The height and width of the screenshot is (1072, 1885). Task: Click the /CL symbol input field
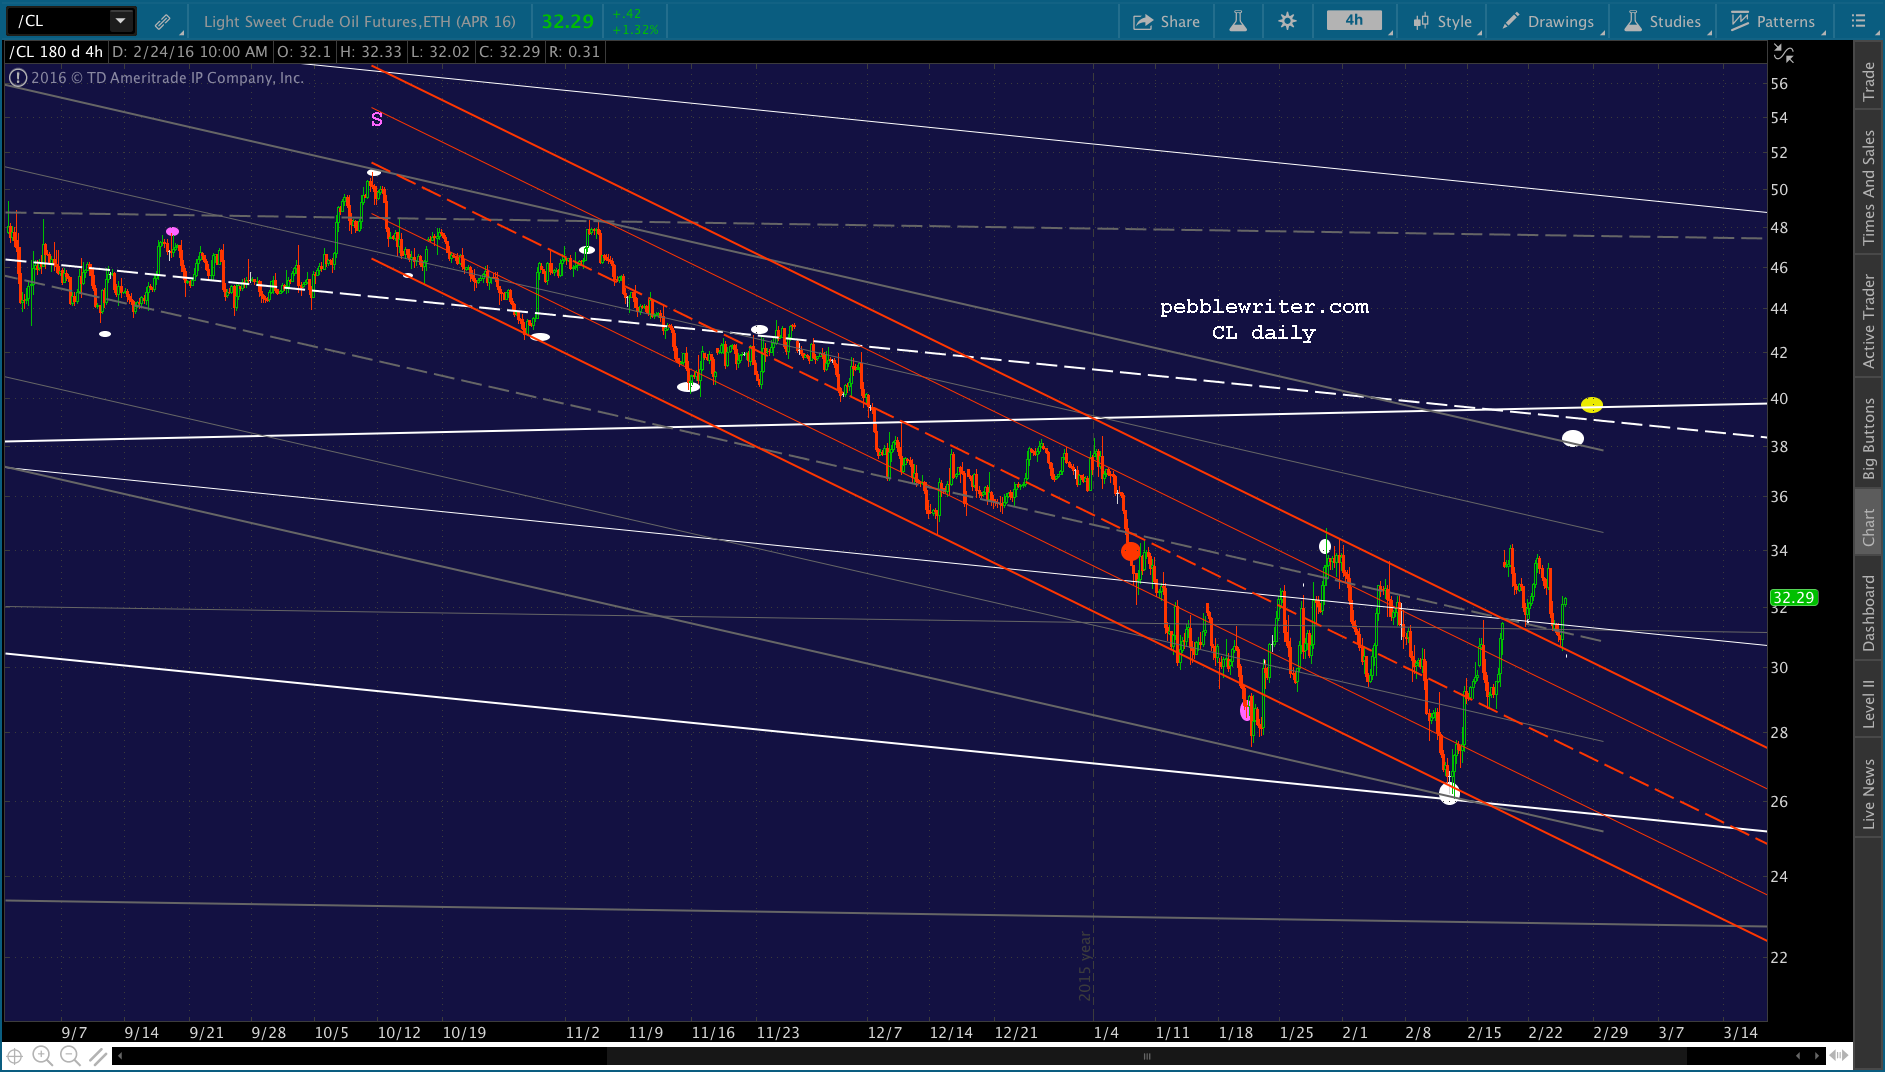tap(59, 20)
